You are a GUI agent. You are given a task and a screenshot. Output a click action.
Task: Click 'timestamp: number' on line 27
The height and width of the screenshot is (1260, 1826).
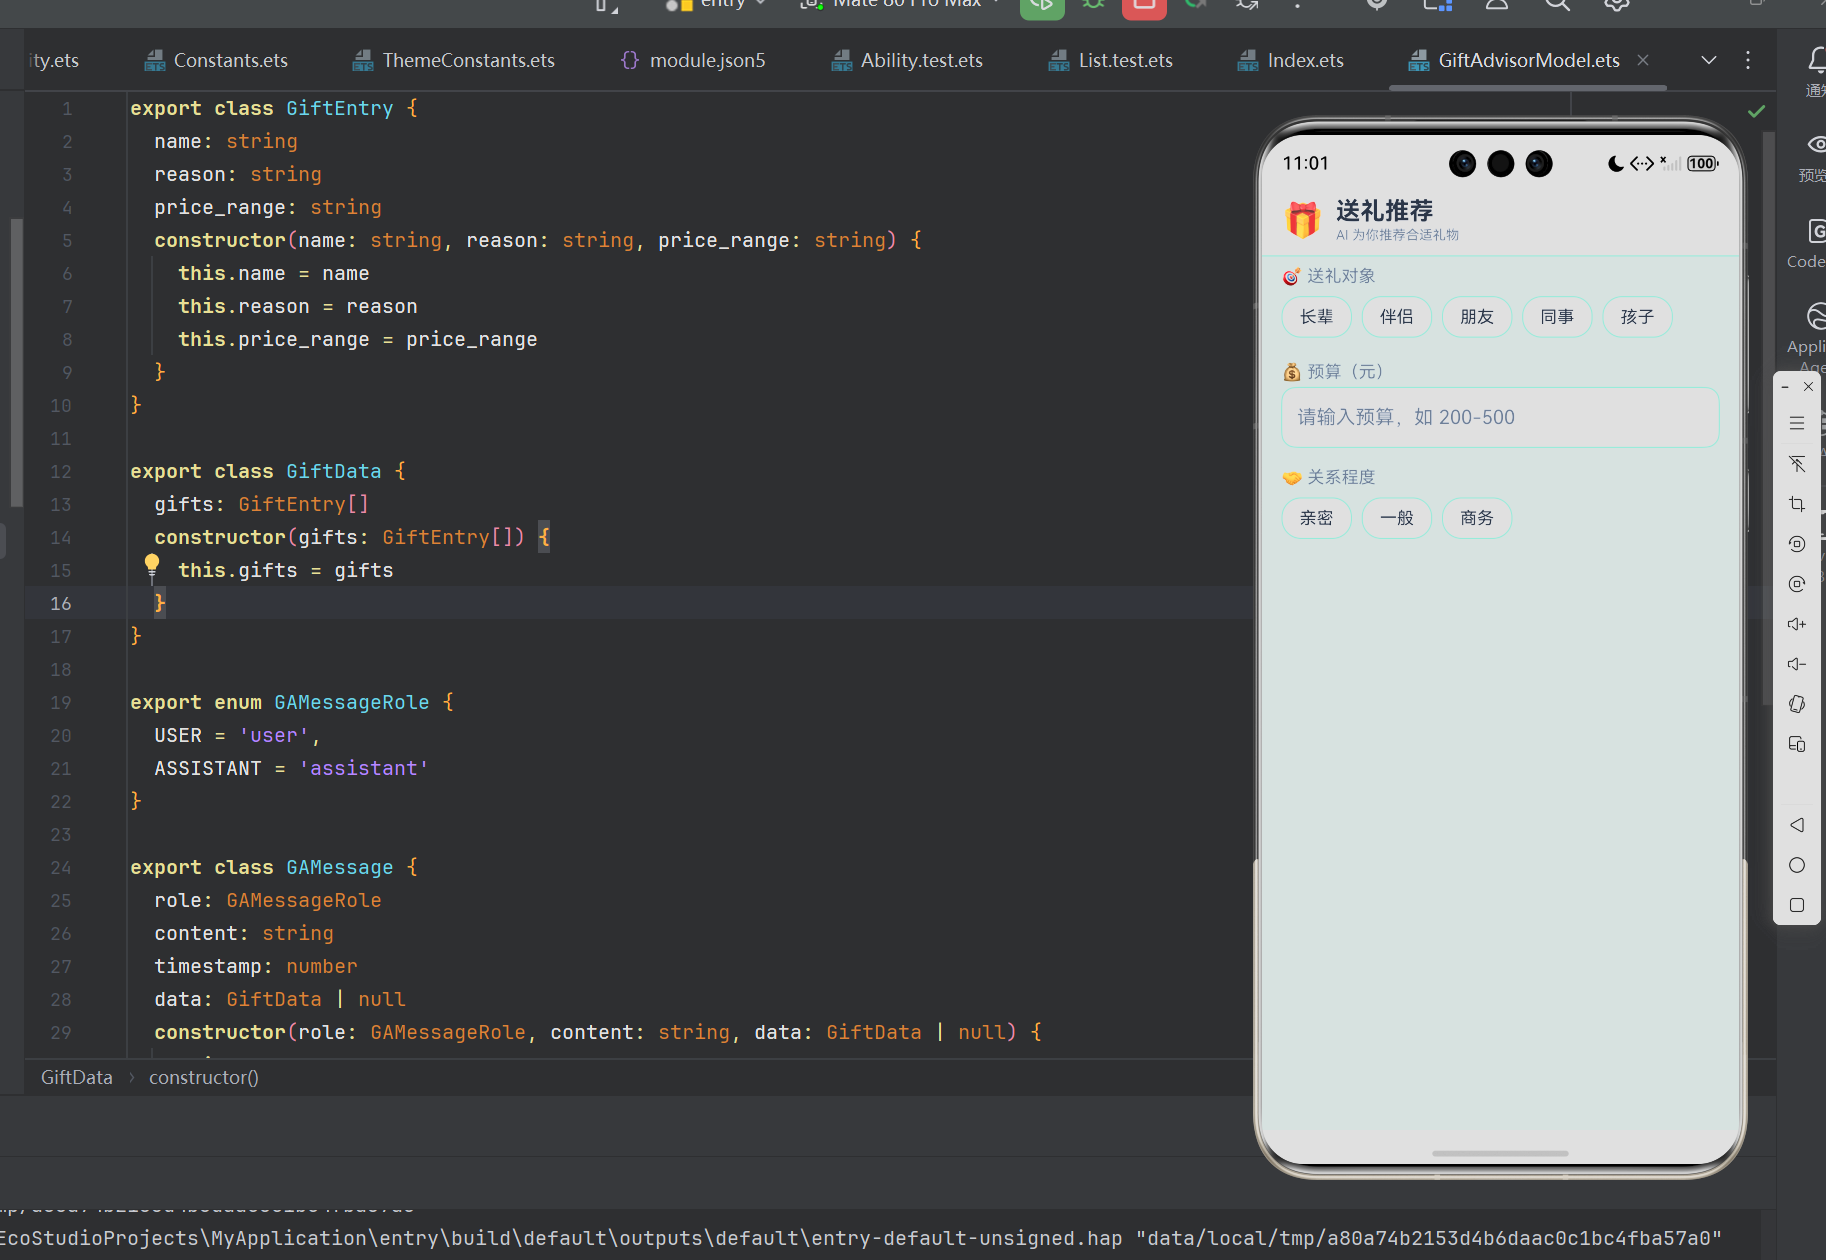click(256, 966)
